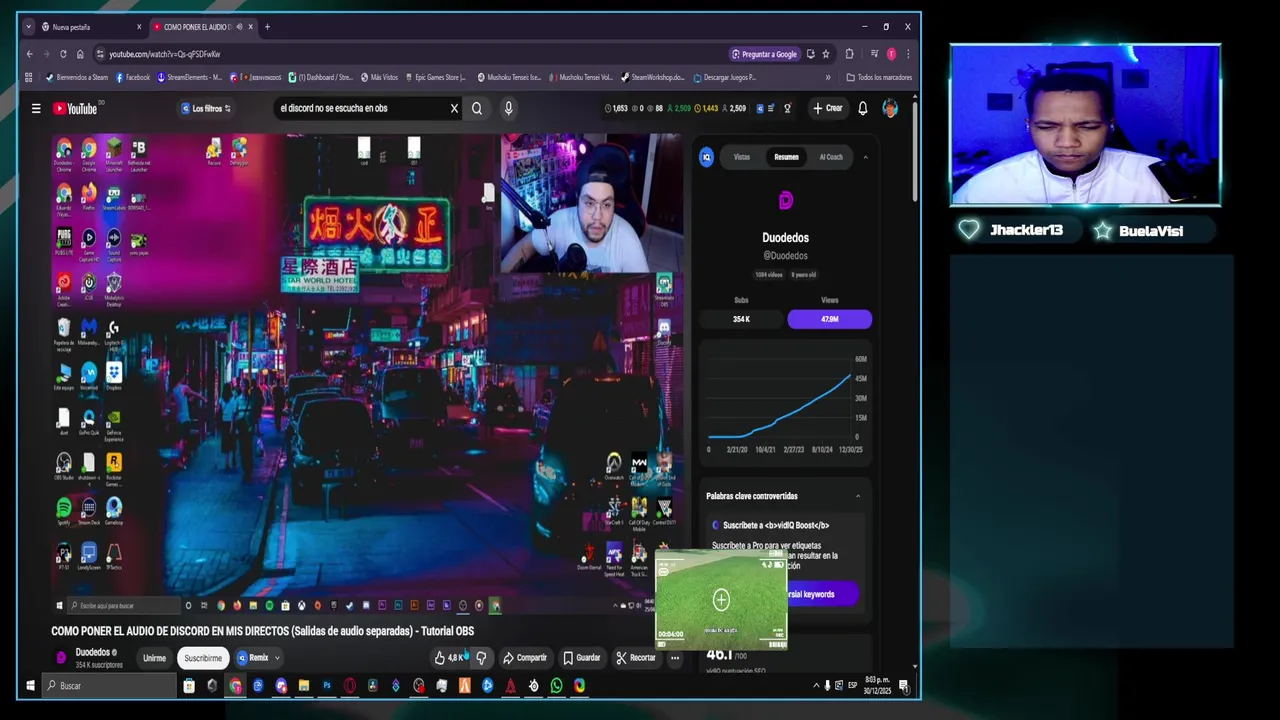Image resolution: width=1280 pixels, height=720 pixels.
Task: Collapse Palabras clave controvertidas section
Action: click(857, 496)
